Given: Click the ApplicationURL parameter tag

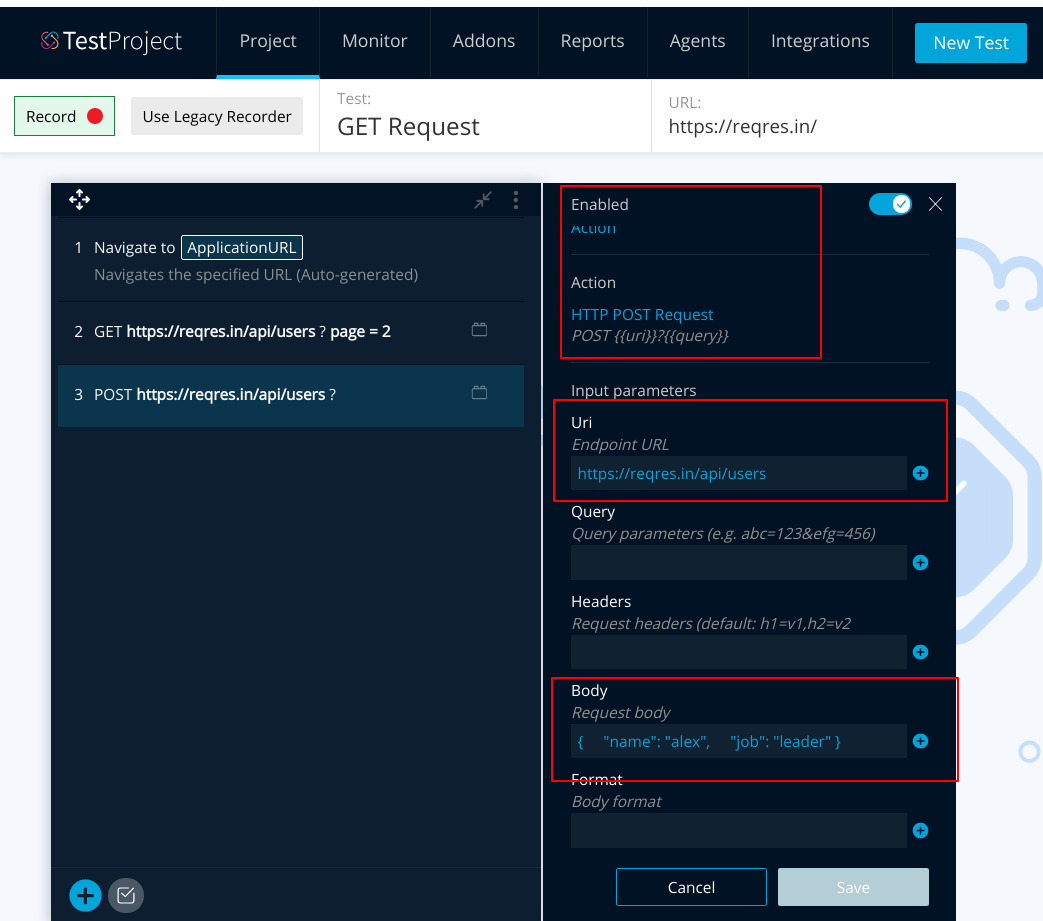Looking at the screenshot, I should 241,247.
